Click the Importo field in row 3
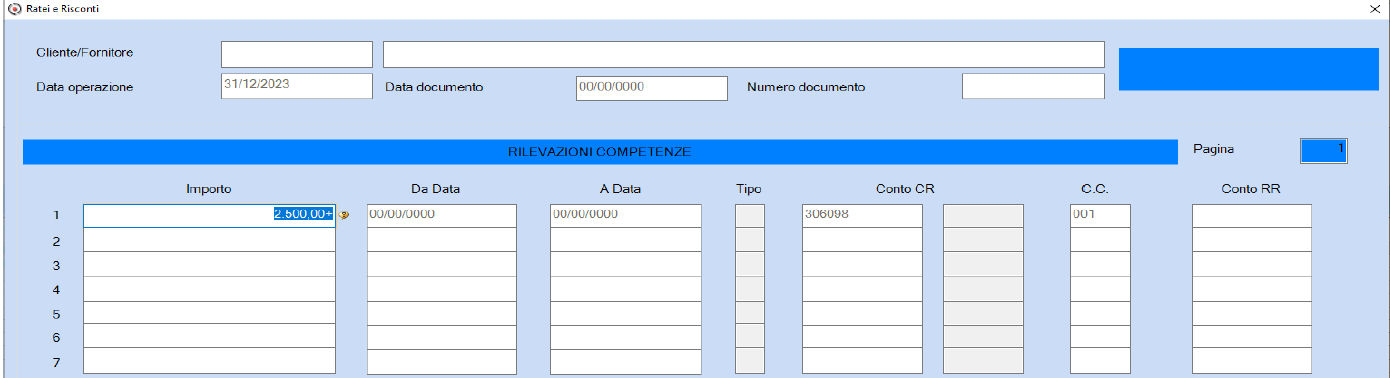 (x=209, y=264)
